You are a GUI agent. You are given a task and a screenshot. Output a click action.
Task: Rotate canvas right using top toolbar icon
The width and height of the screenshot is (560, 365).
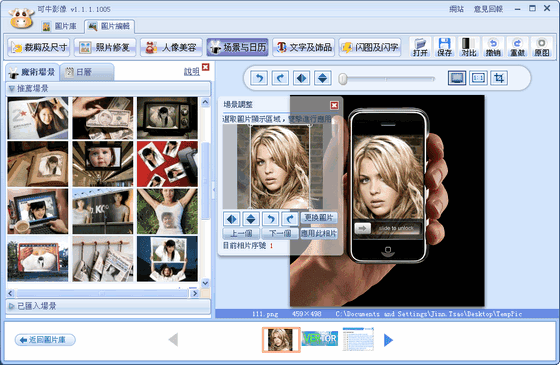280,78
